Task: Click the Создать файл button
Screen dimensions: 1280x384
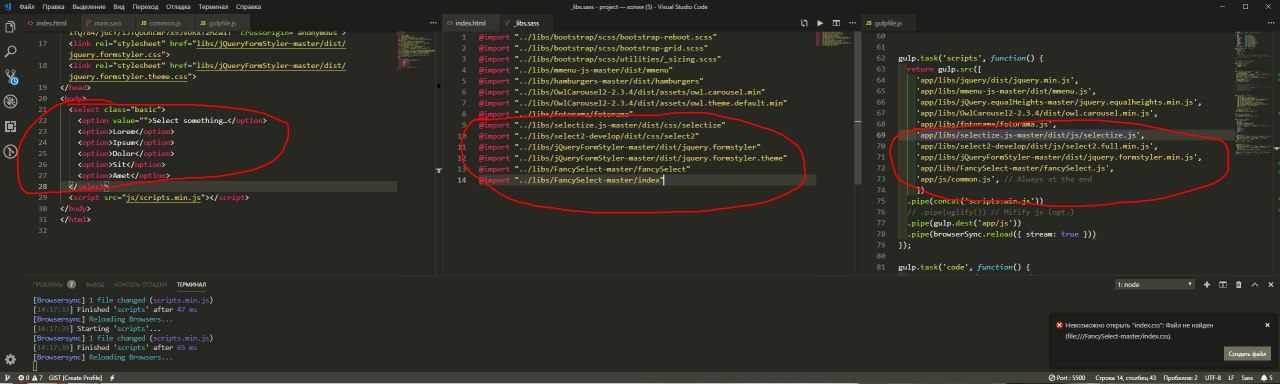Action: [1246, 354]
